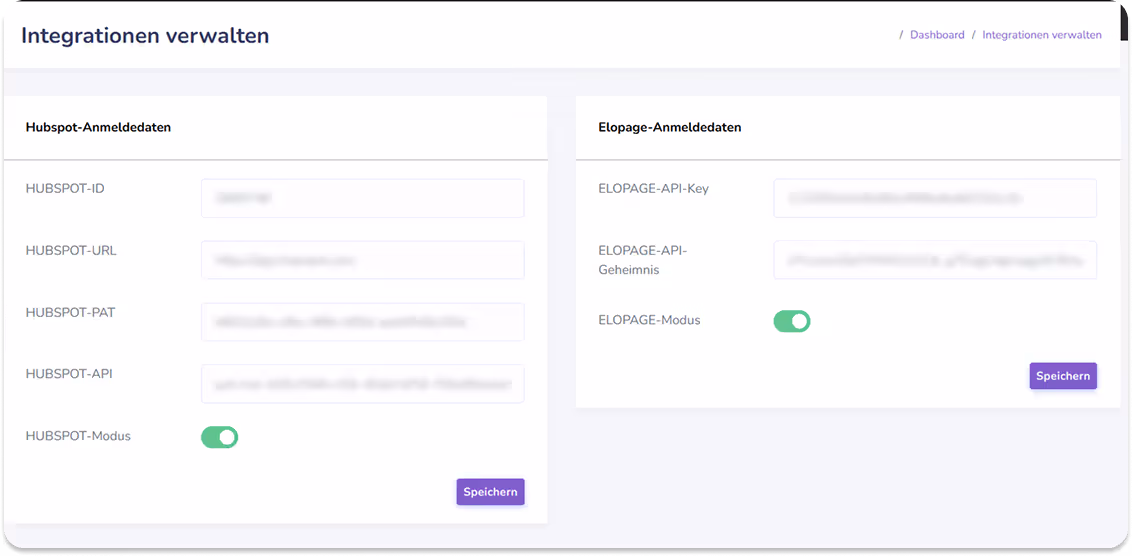
Task: Focus the HUBSPOT-ID input field
Action: 362,199
